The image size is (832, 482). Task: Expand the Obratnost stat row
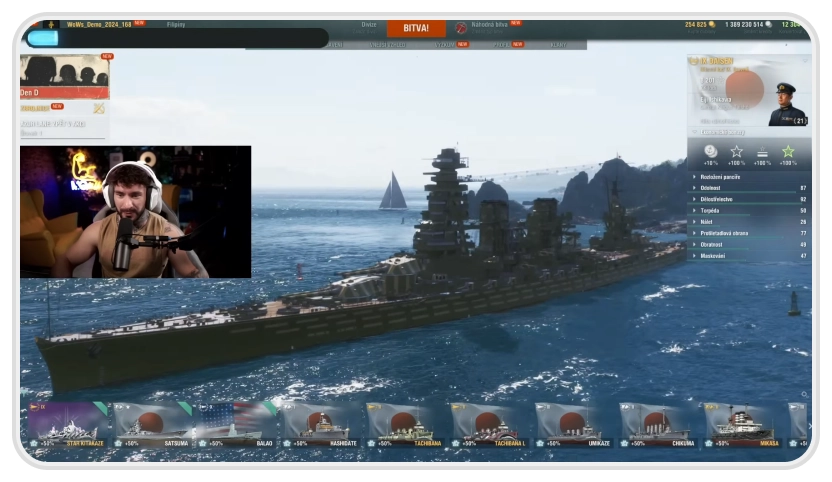[749, 245]
